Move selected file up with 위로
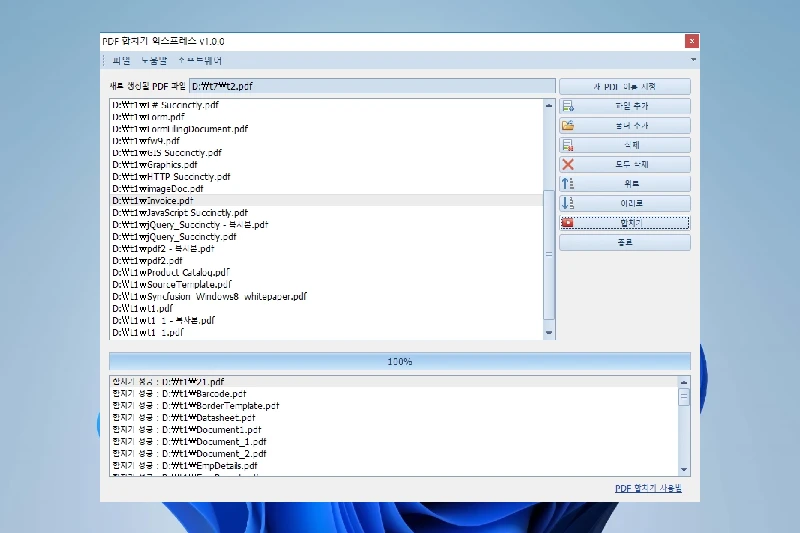800x533 pixels. pyautogui.click(x=624, y=184)
